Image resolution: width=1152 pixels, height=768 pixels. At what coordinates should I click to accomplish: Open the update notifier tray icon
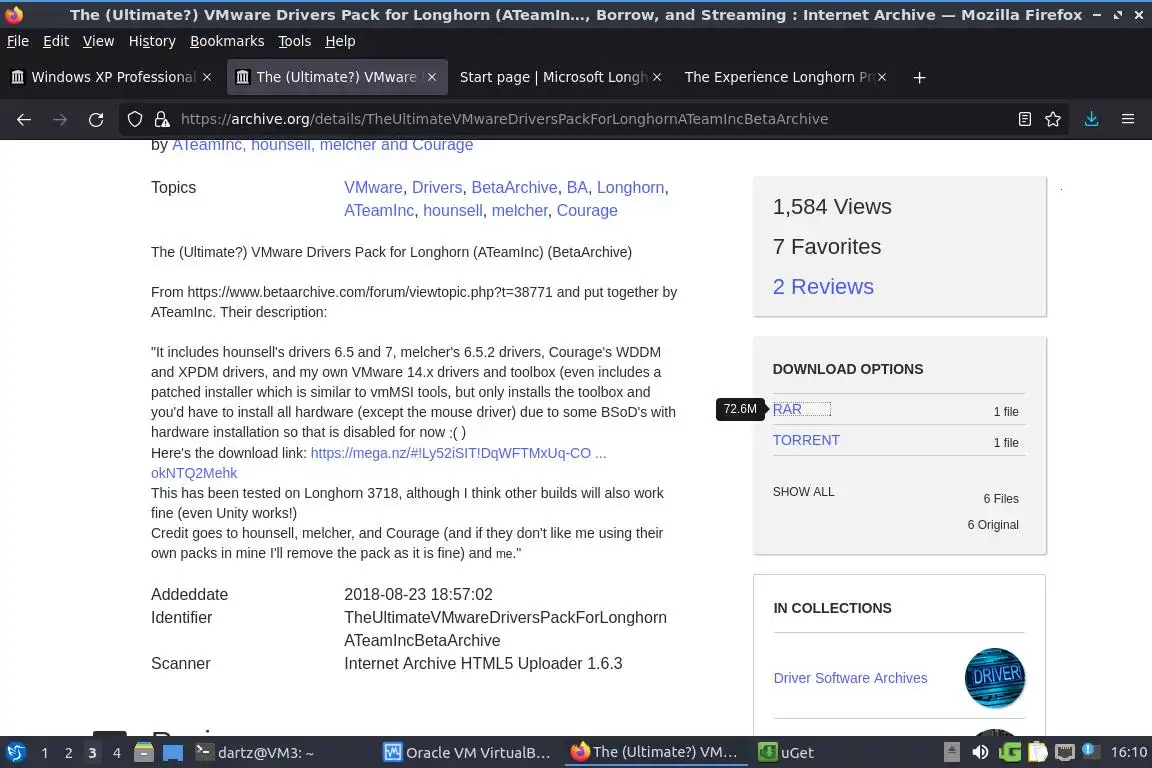tap(1091, 751)
